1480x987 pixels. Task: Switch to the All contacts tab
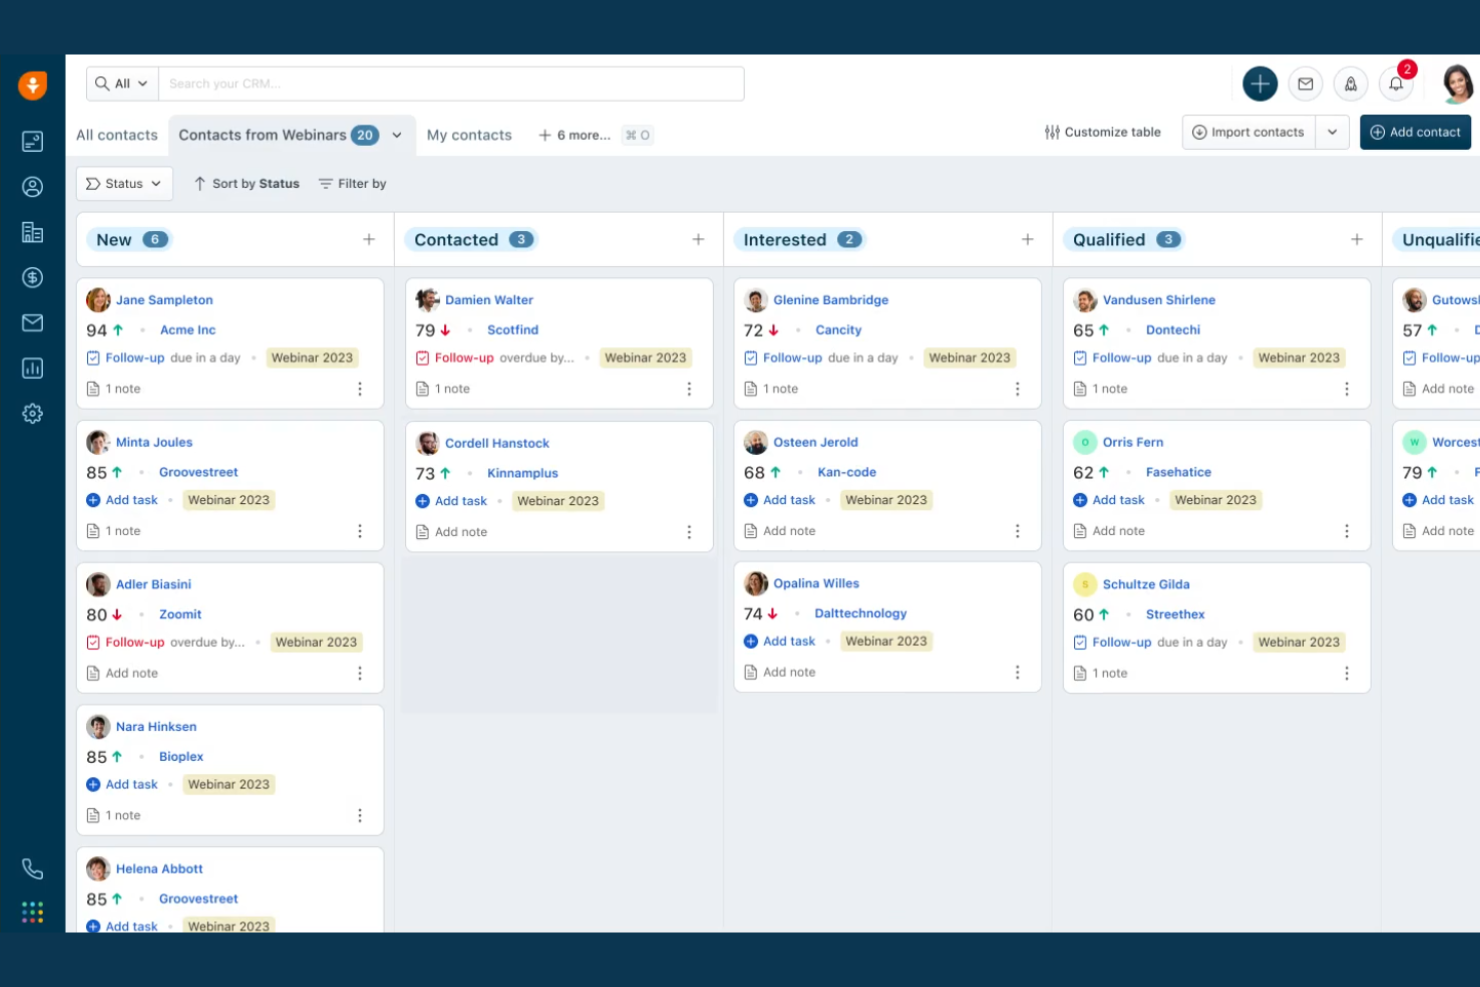click(116, 134)
